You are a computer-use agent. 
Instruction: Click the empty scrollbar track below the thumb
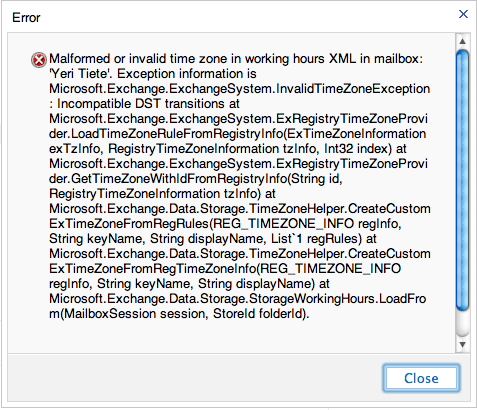pyautogui.click(x=462, y=325)
